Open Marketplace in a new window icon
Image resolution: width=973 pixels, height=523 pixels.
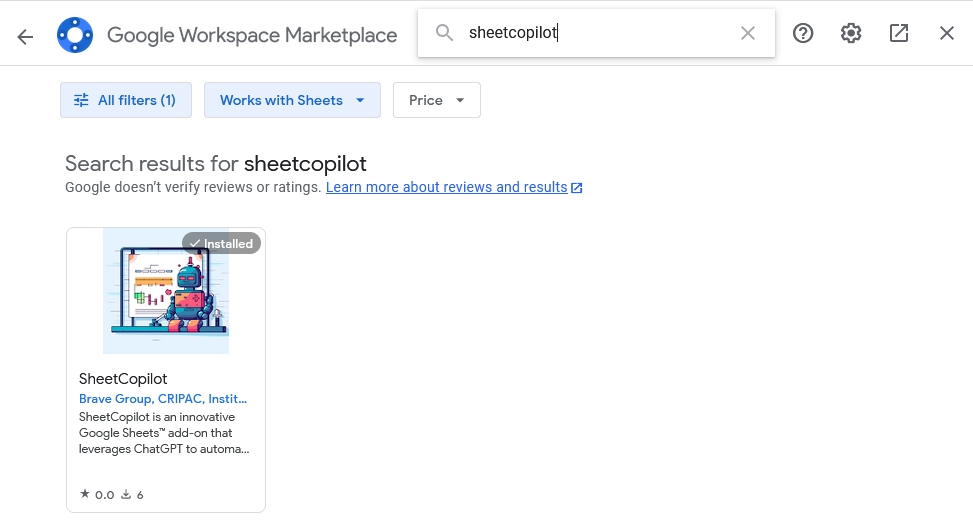pyautogui.click(x=899, y=33)
